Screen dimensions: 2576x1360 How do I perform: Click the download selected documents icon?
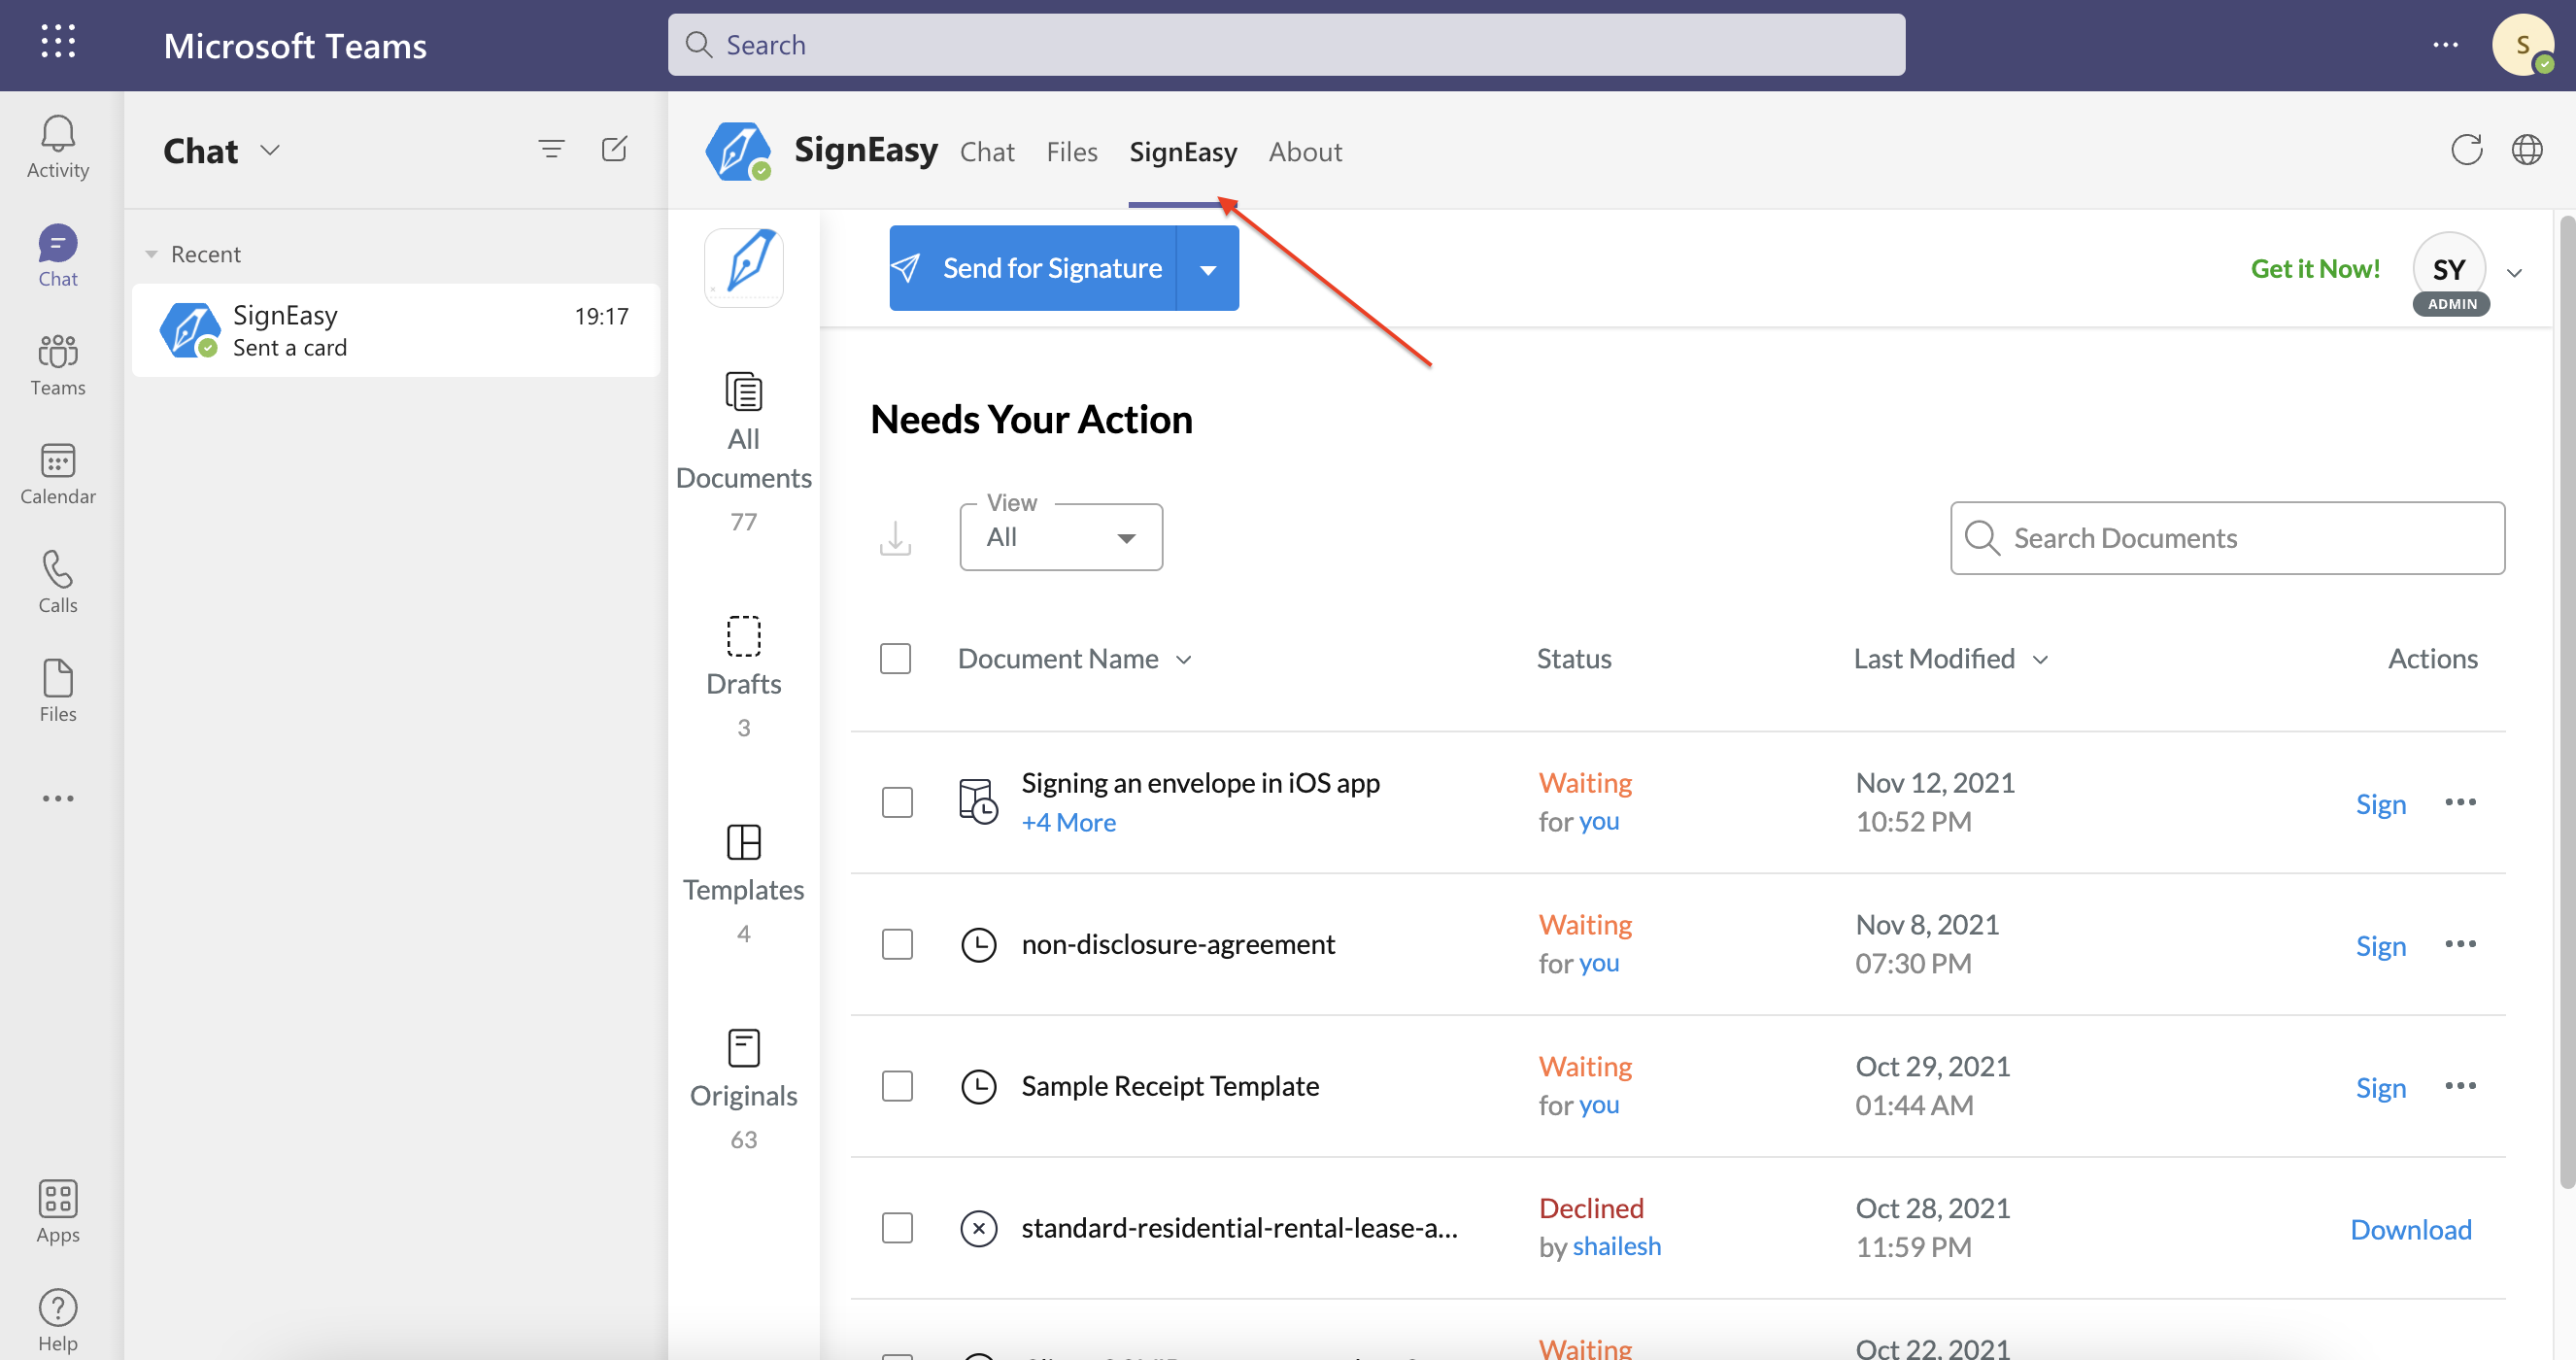coord(895,537)
